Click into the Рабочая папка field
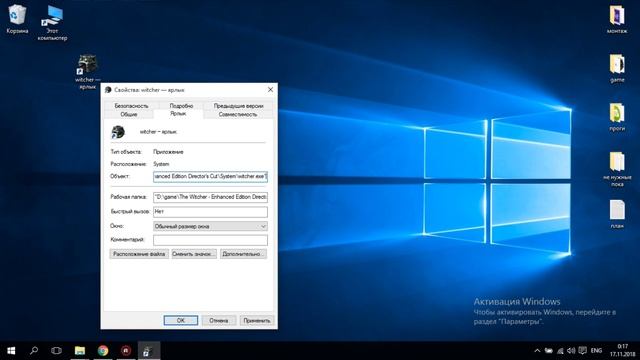Screen dimensions: 640x360 [x=210, y=197]
